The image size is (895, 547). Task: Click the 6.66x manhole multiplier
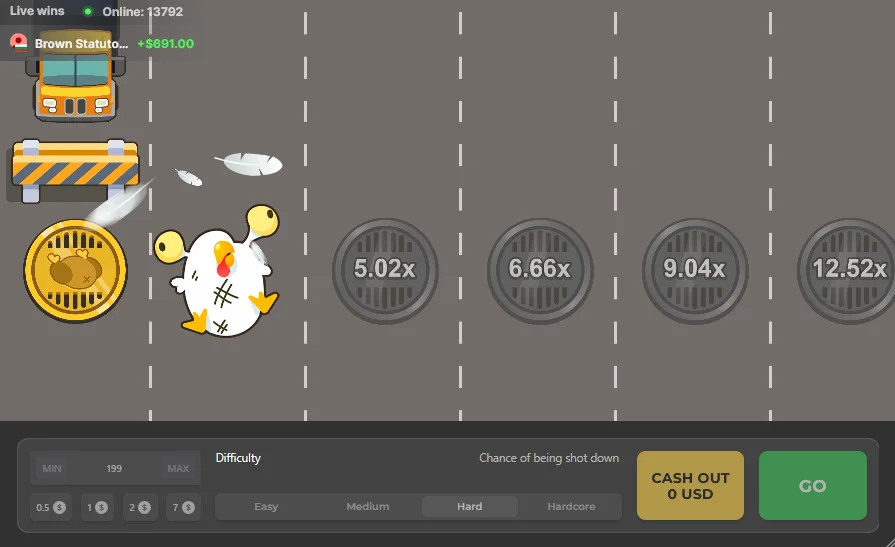(540, 271)
